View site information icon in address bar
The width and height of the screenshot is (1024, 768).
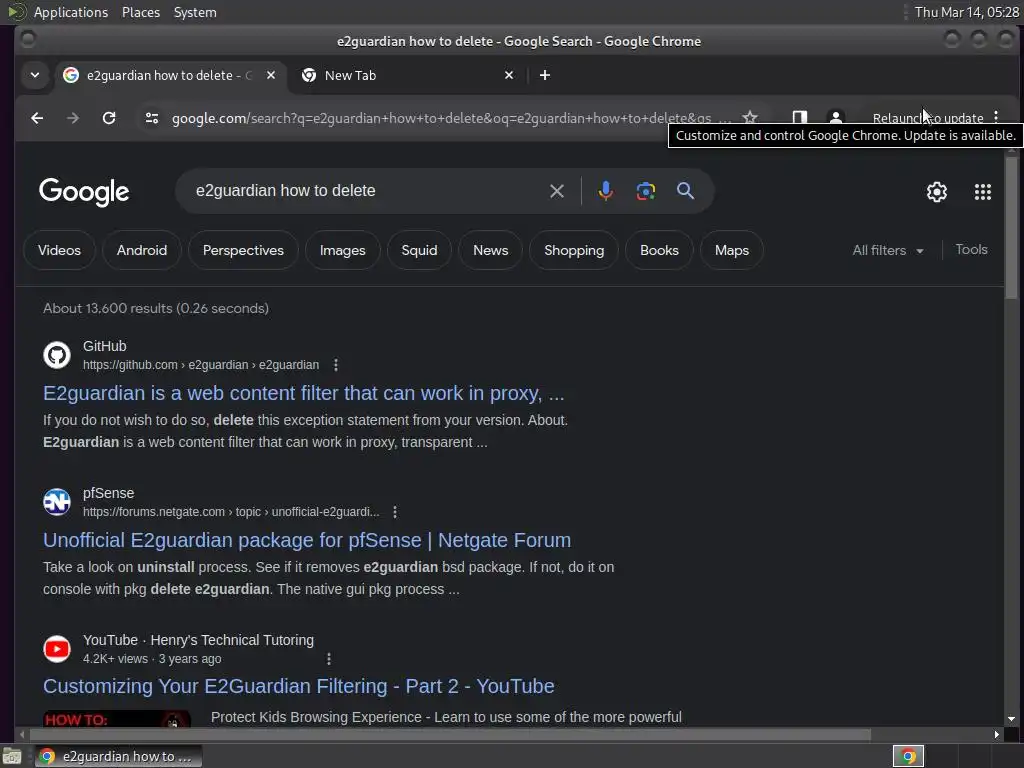152,118
